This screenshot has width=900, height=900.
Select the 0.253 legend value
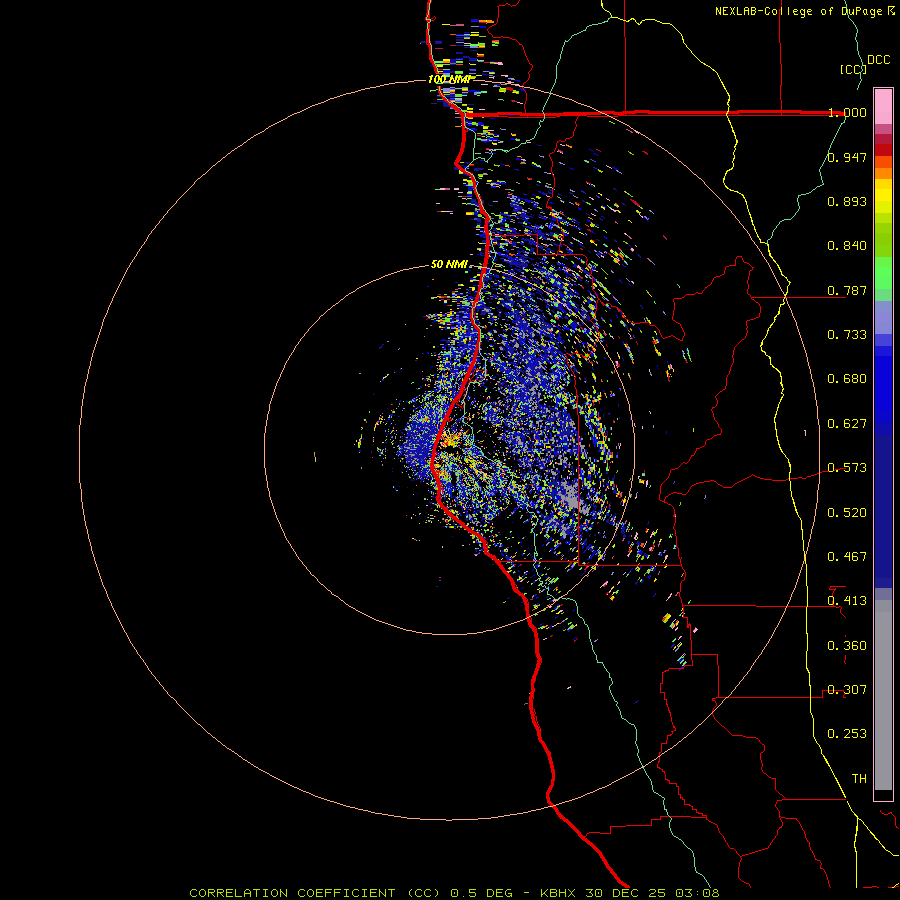pyautogui.click(x=847, y=734)
